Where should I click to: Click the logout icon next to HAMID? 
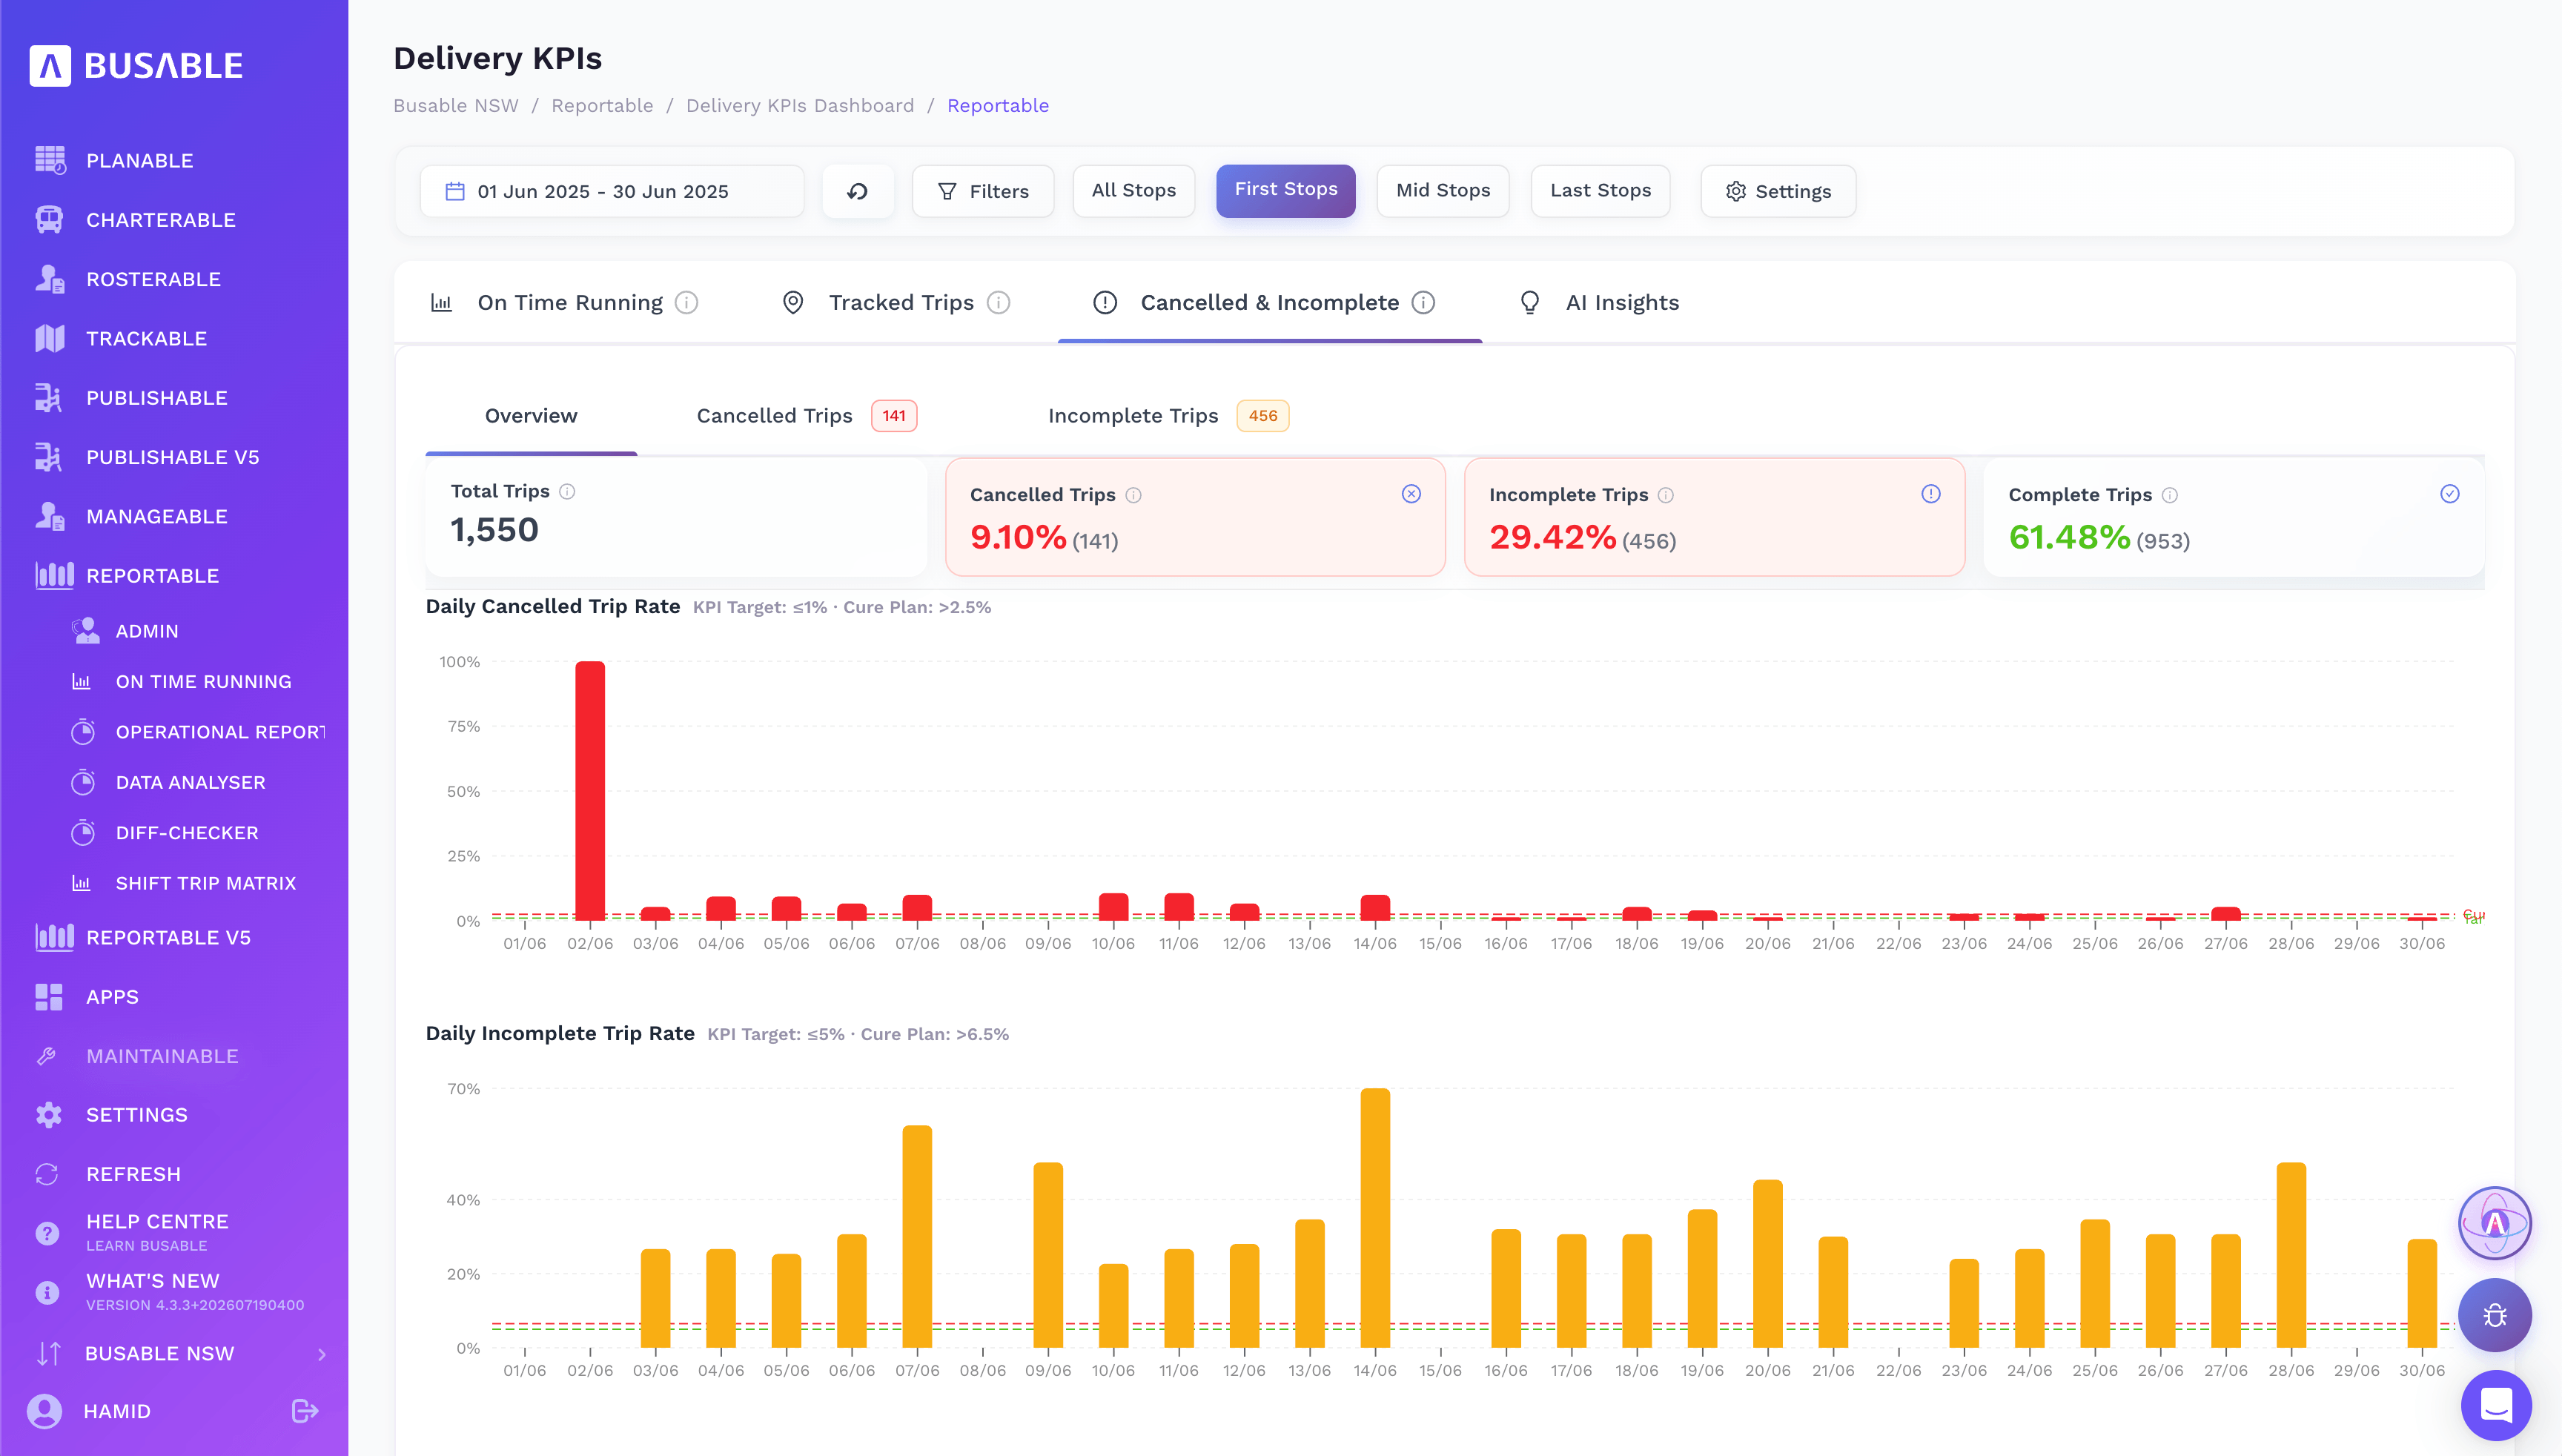[x=304, y=1411]
